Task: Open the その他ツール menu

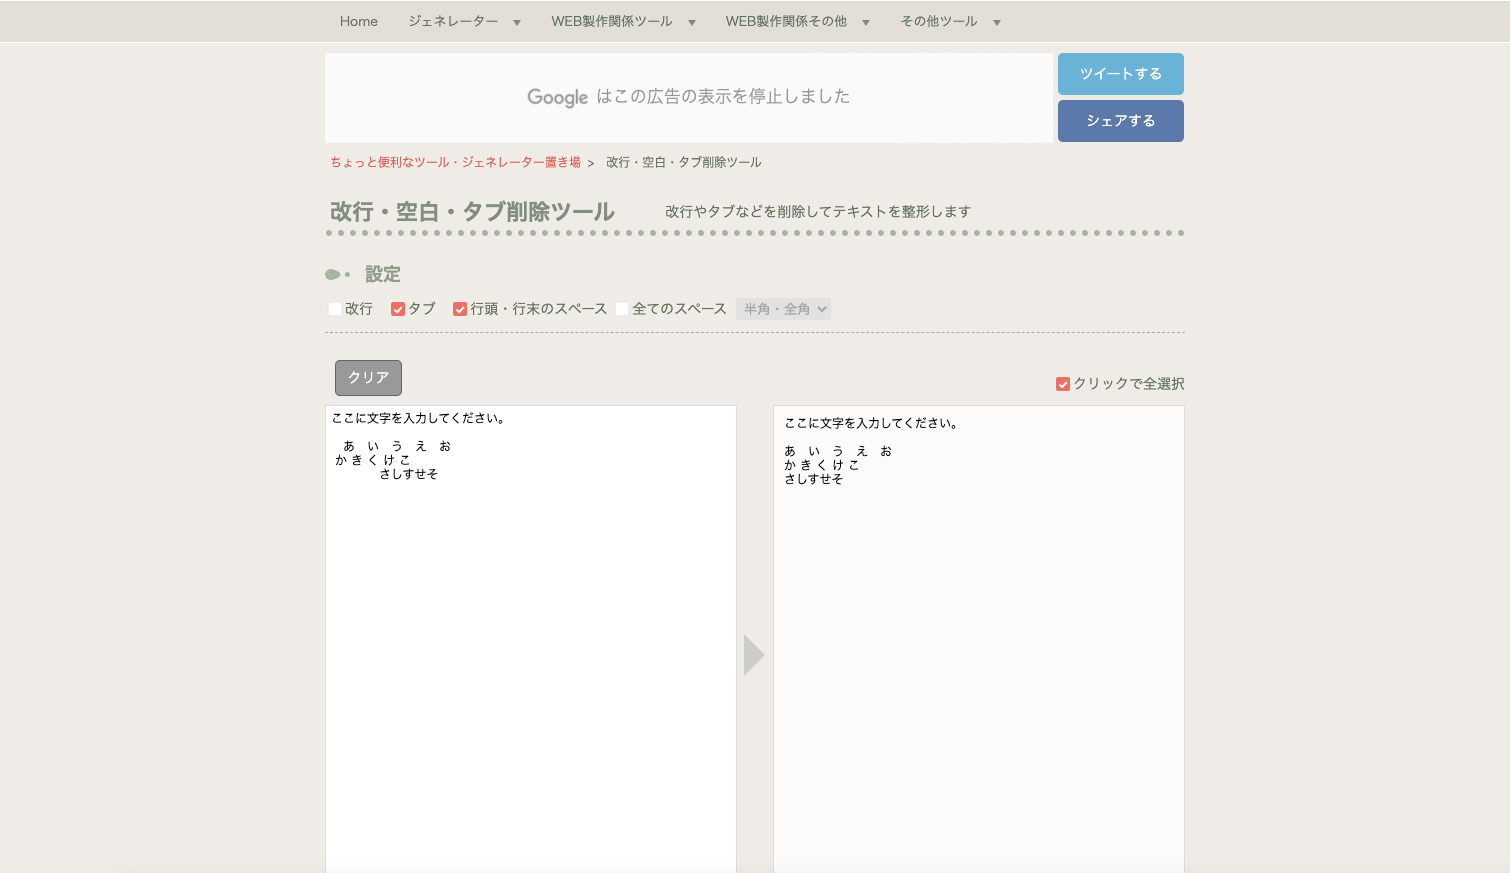Action: click(950, 21)
